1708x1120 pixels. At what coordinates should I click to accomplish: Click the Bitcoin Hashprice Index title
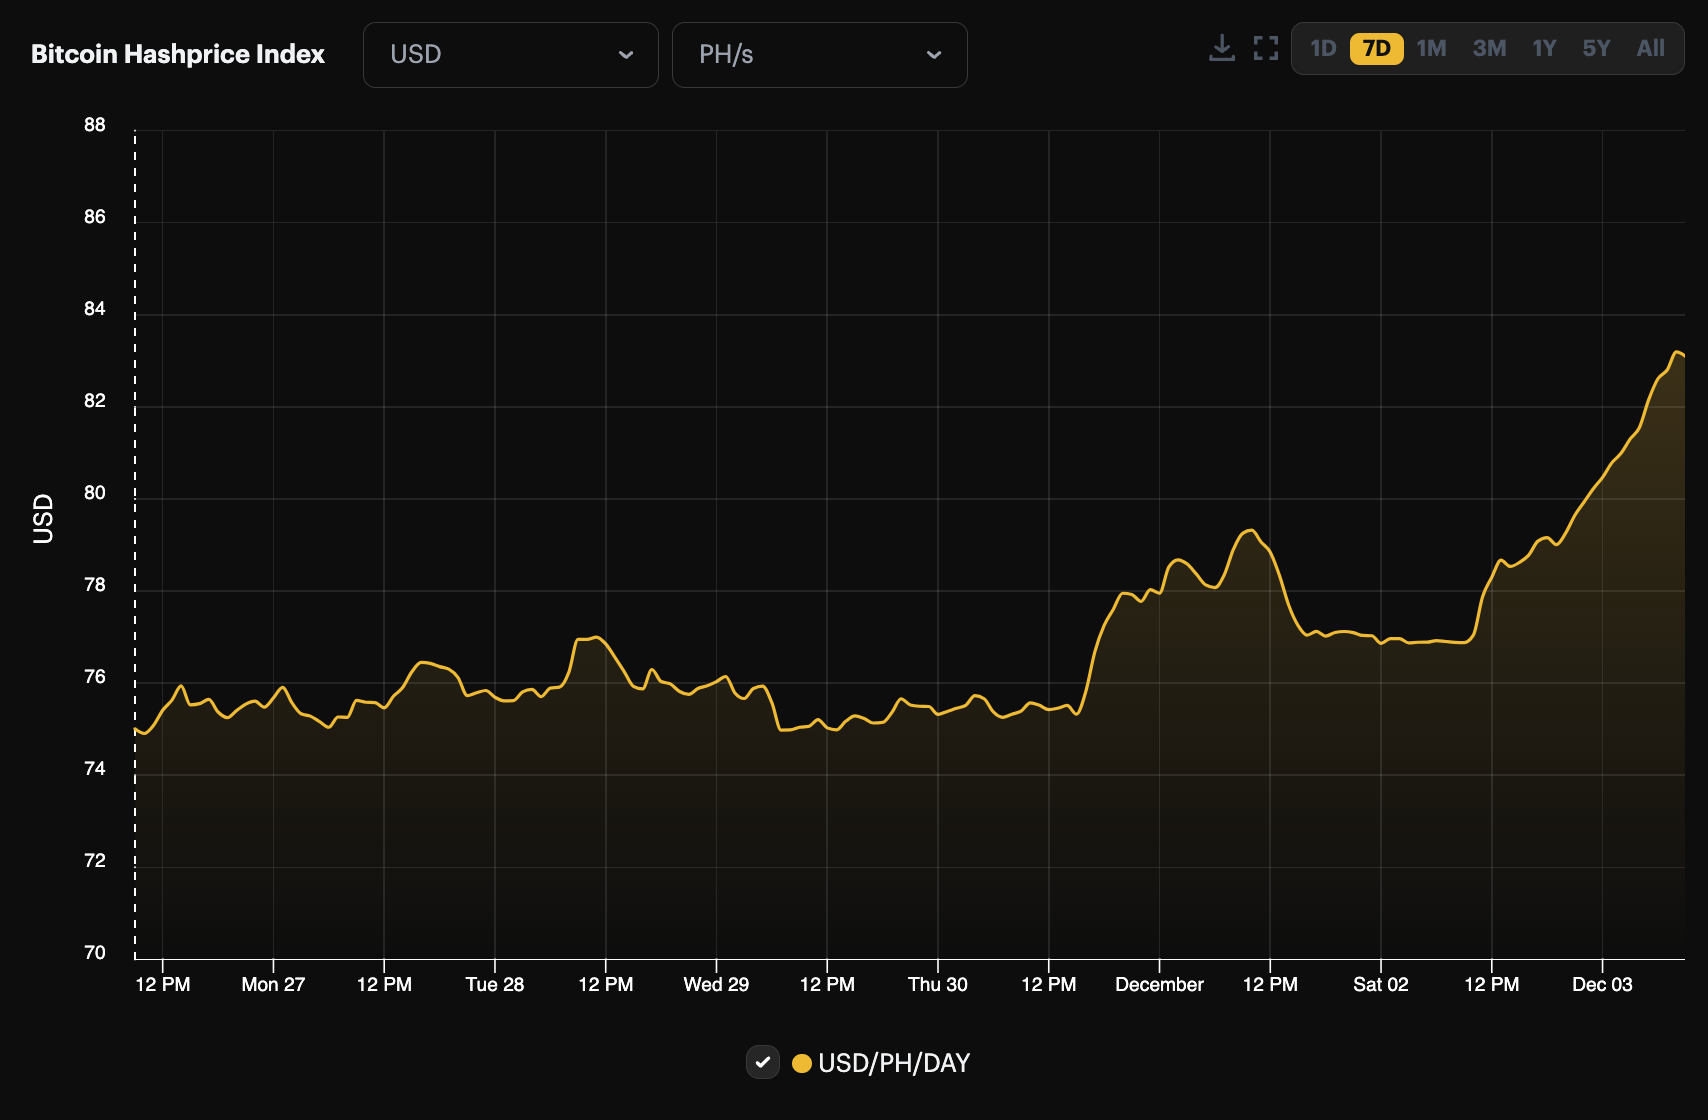tap(177, 55)
